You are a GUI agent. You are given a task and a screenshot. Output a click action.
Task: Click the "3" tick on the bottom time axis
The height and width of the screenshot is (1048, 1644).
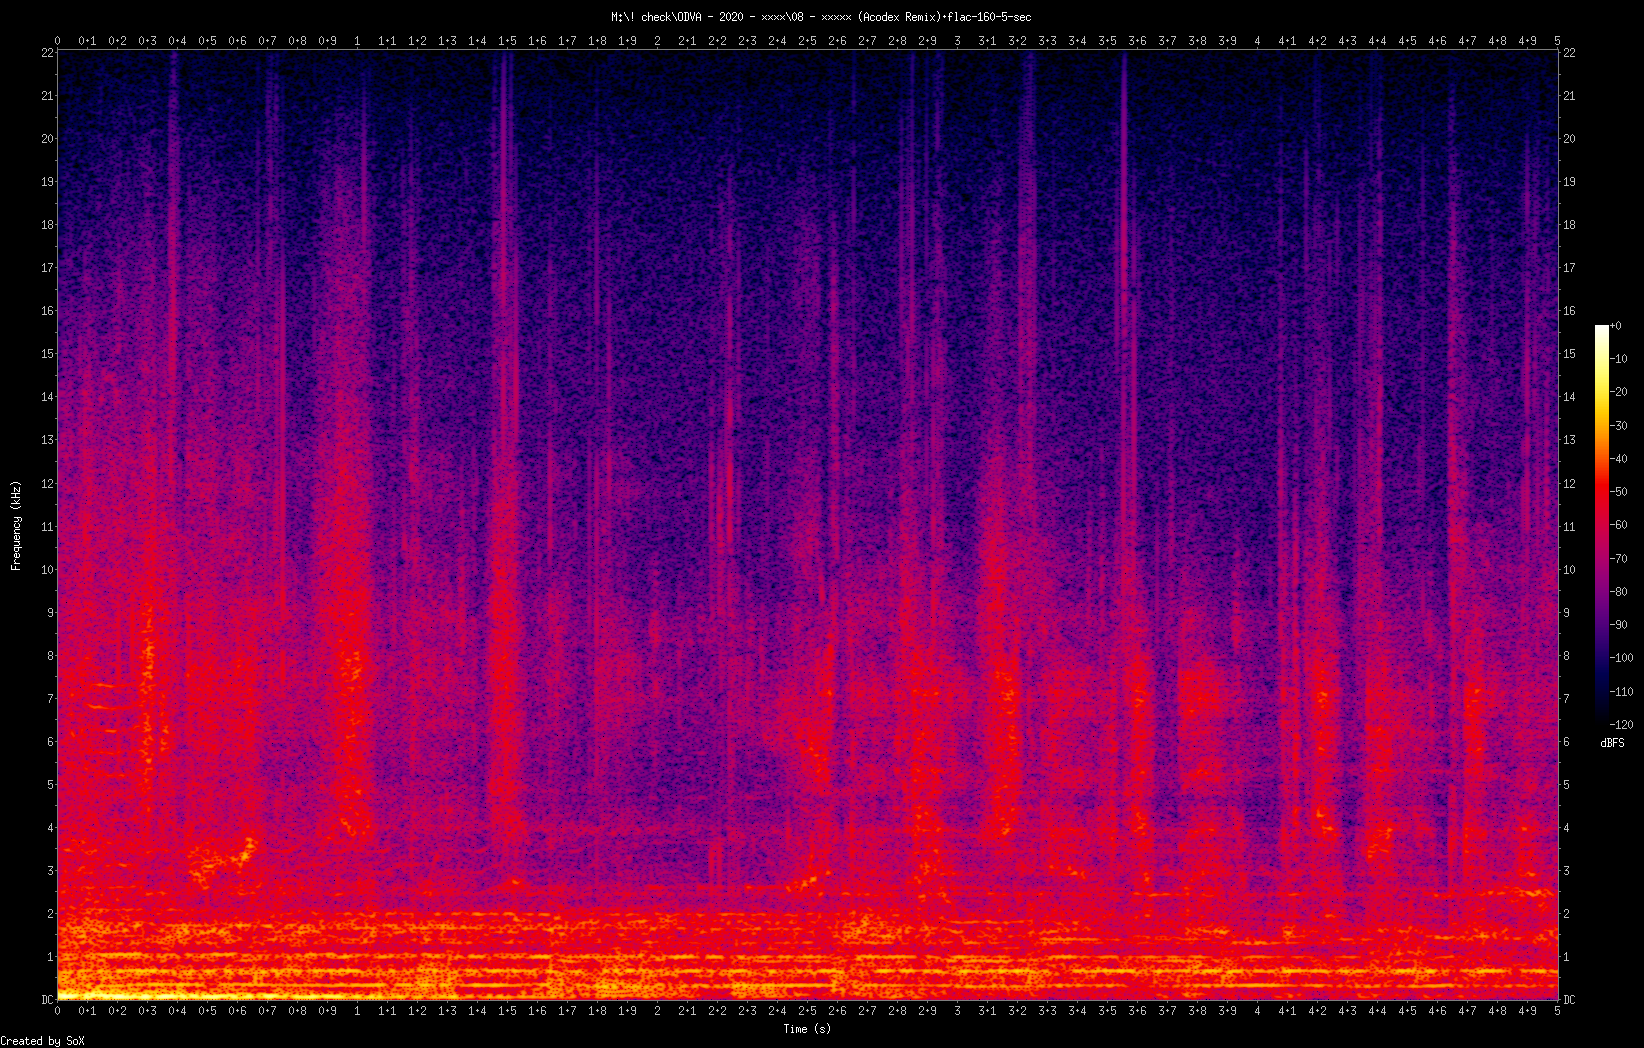[957, 1011]
